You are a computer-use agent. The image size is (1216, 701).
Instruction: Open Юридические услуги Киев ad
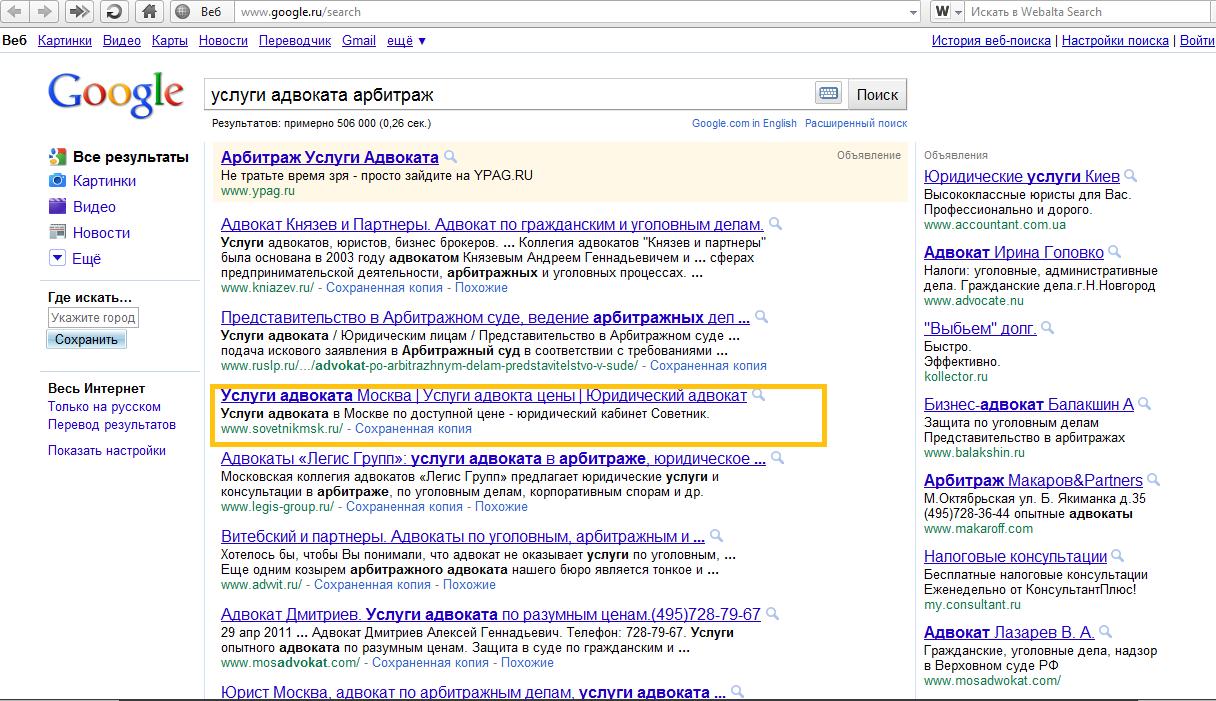pyautogui.click(x=1022, y=176)
